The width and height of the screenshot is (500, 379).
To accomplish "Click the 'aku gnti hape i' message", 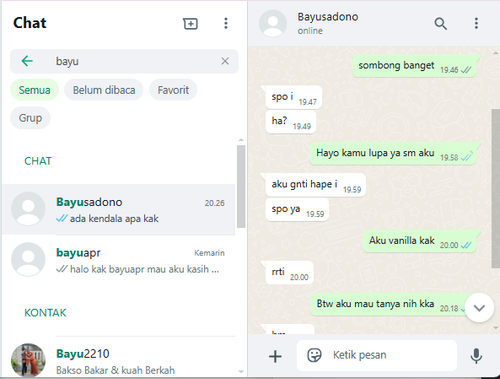I will click(316, 185).
